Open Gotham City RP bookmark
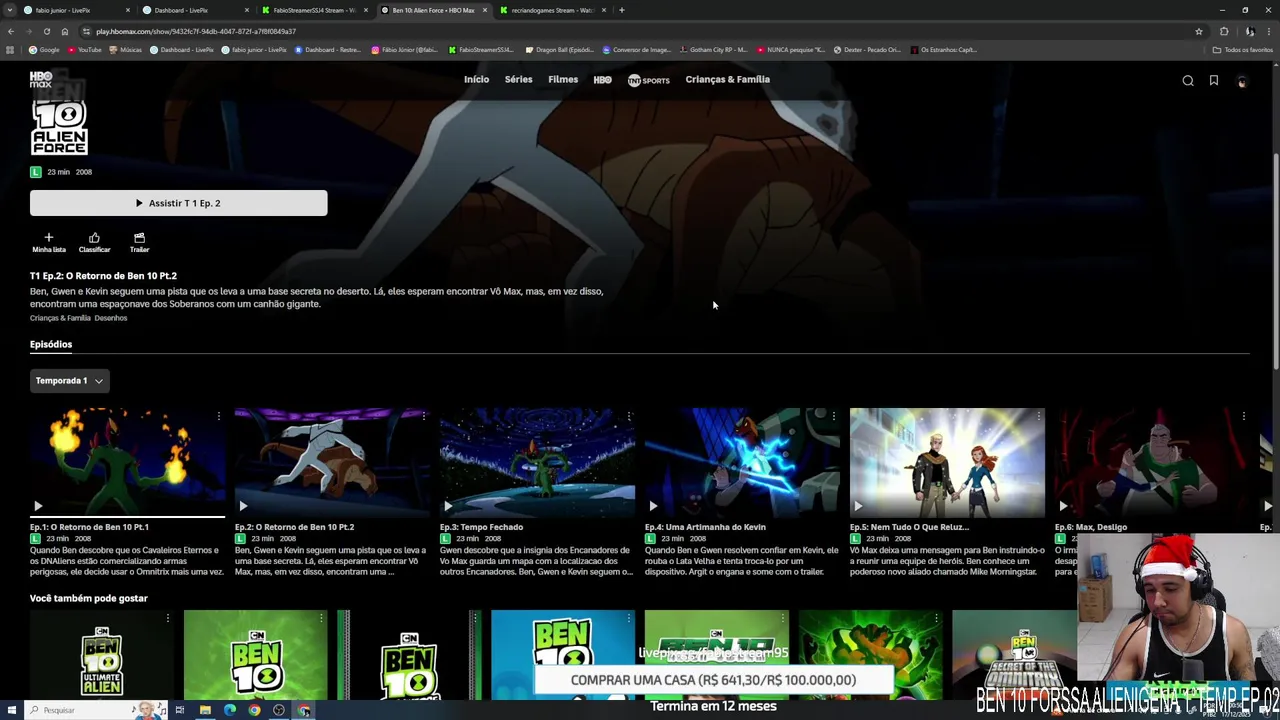The image size is (1280, 720). click(x=713, y=49)
